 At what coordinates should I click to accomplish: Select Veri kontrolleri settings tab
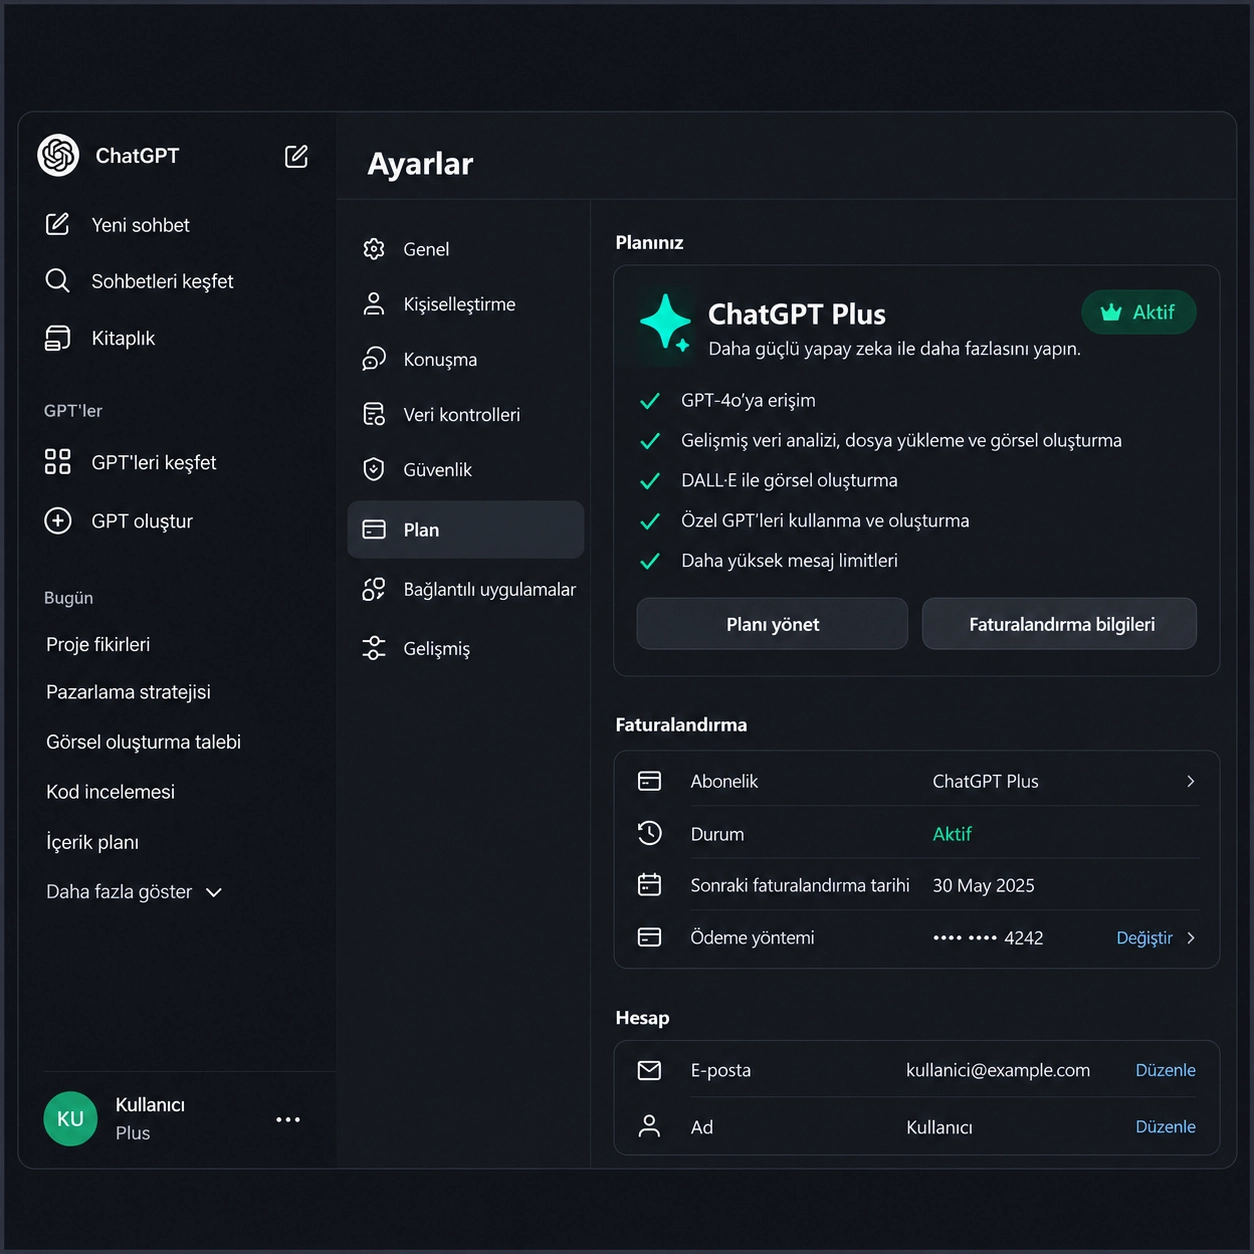click(466, 414)
